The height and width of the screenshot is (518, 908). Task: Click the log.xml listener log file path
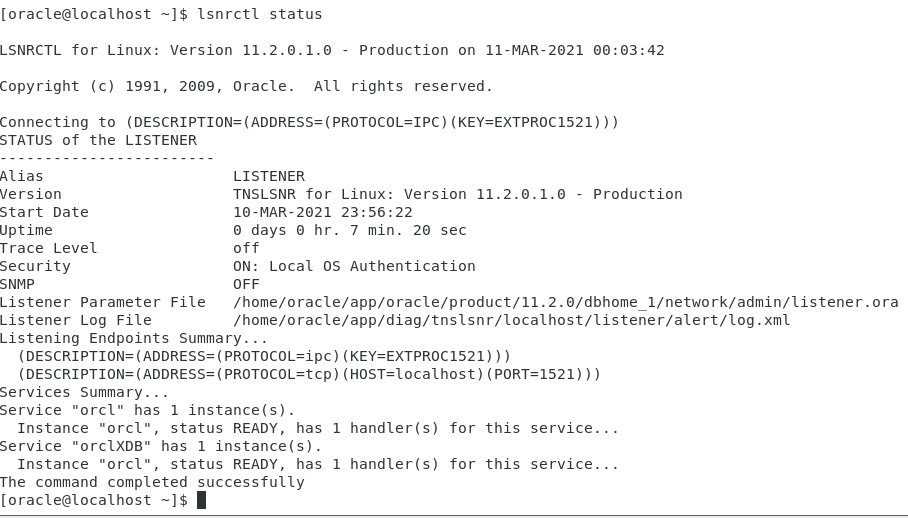pyautogui.click(x=512, y=320)
